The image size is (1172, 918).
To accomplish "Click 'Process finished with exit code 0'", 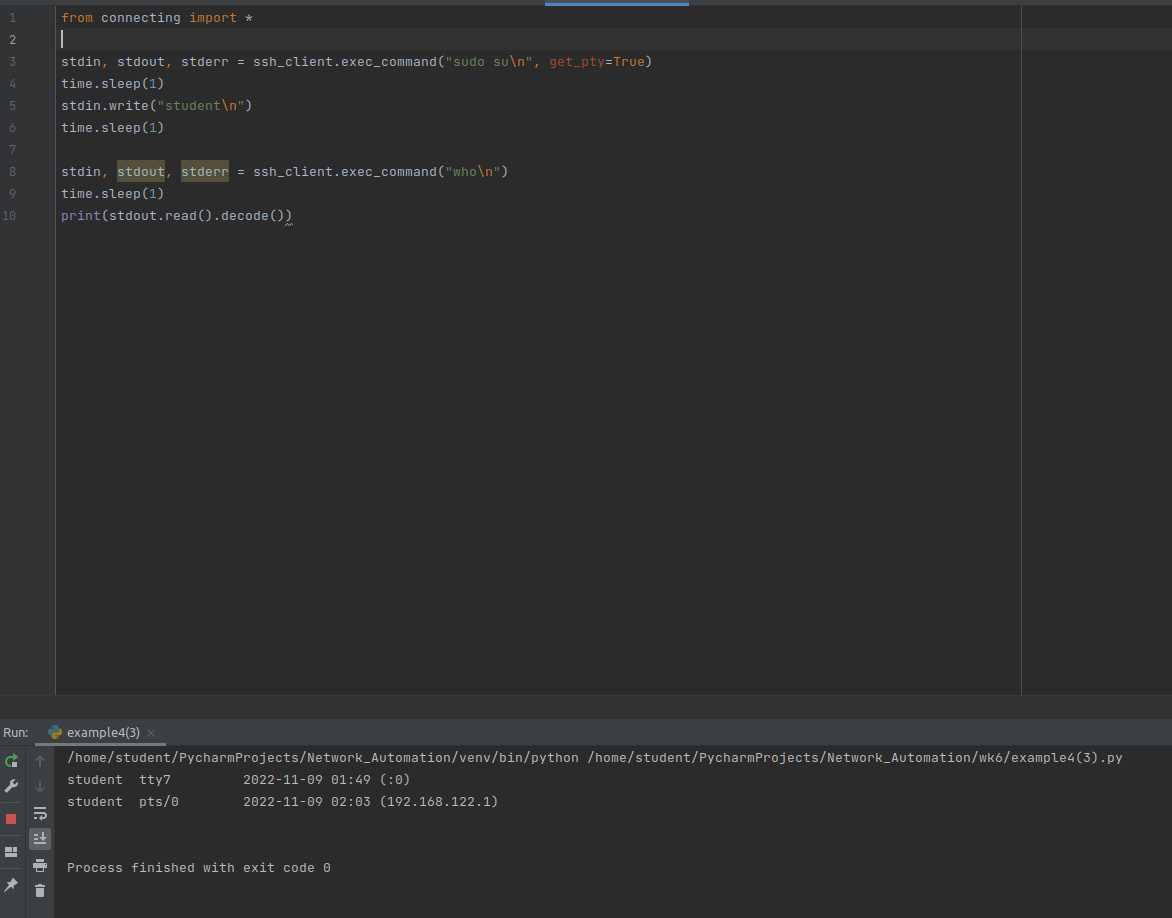I will (x=199, y=868).
